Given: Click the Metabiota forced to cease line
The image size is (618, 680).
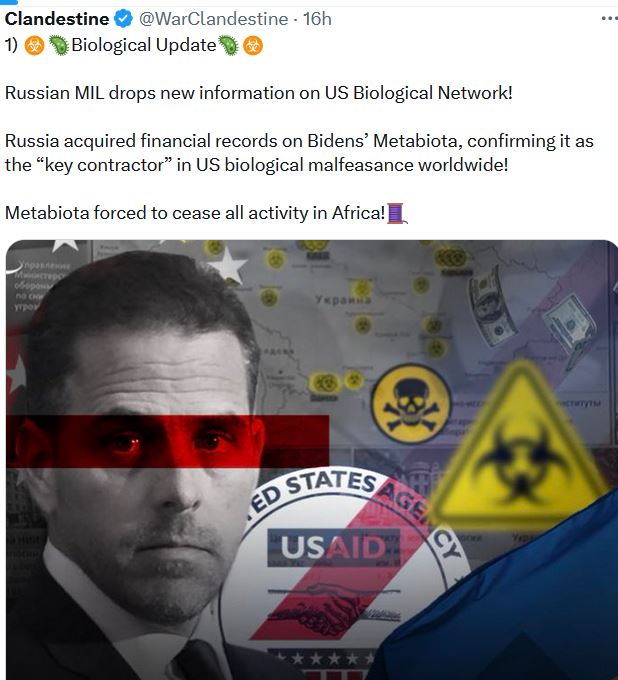Looking at the screenshot, I should 195,213.
